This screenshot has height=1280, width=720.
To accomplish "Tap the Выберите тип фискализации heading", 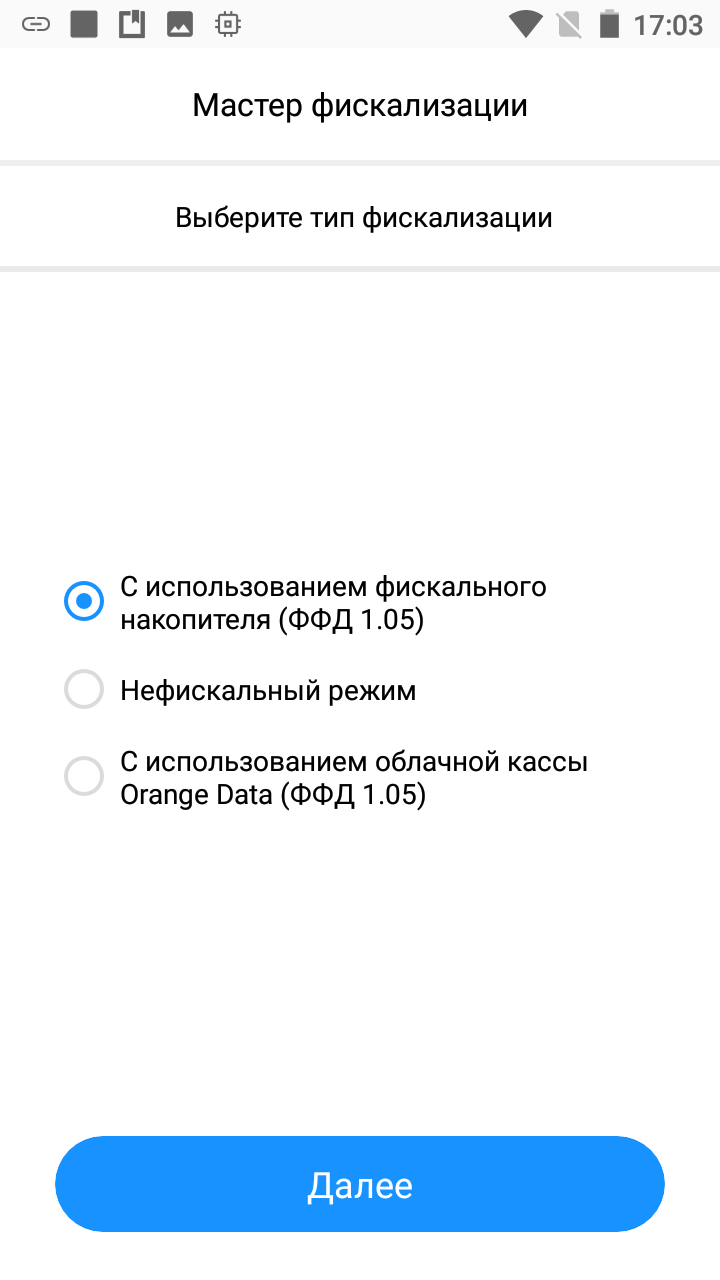I will pyautogui.click(x=364, y=218).
